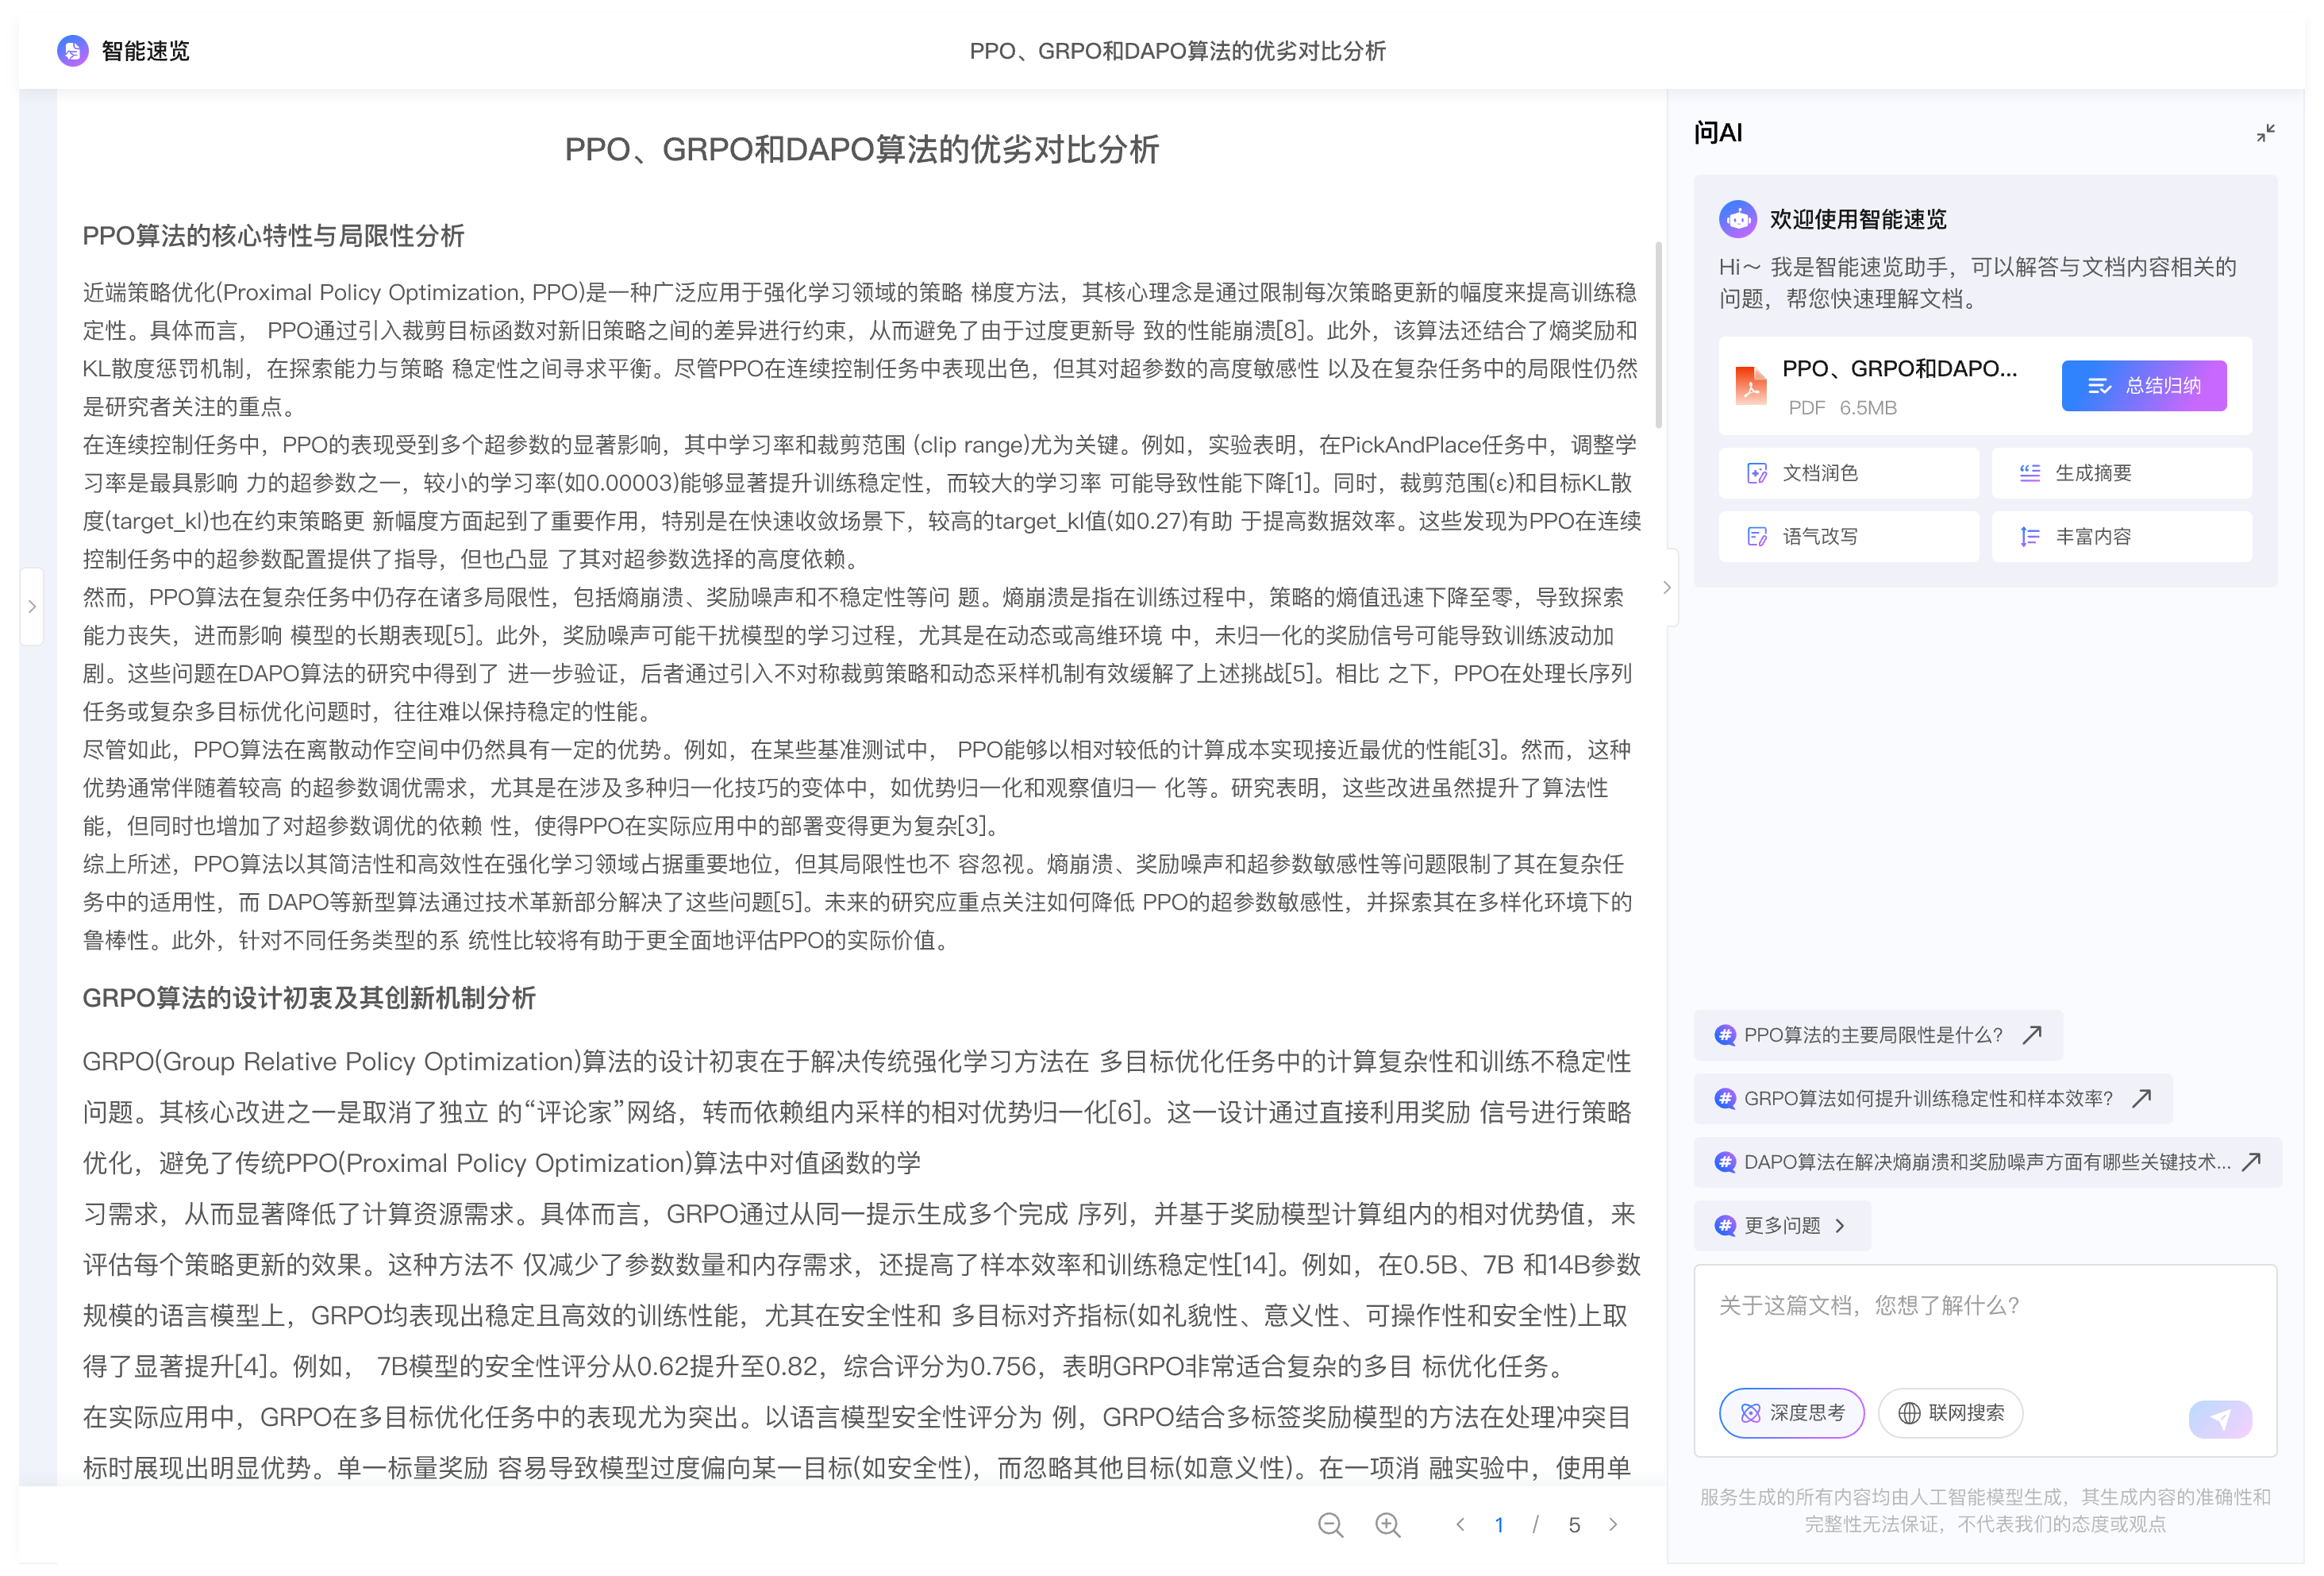Click the 丰富内容 icon
This screenshot has width=2324, height=1576.
tap(2029, 537)
